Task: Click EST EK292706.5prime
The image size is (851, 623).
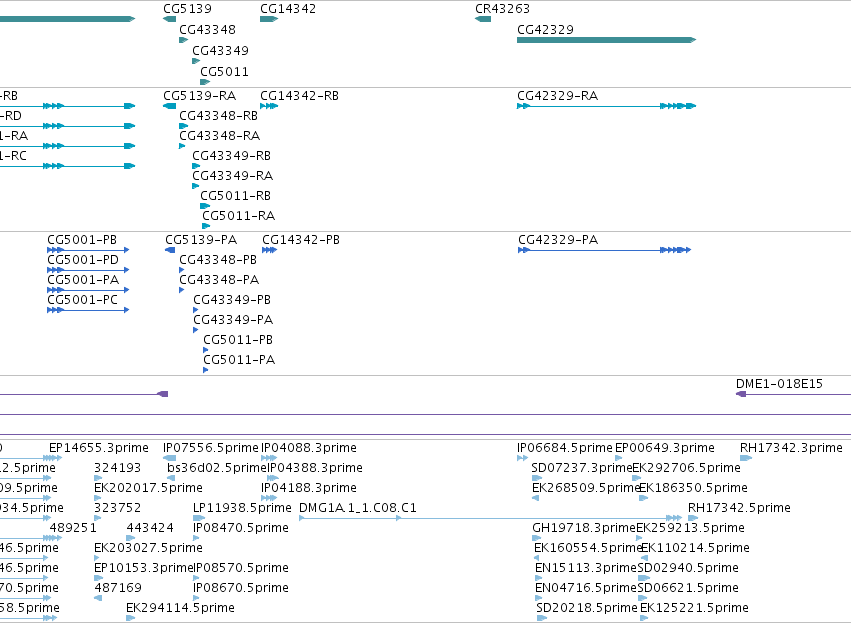Action: 686,468
